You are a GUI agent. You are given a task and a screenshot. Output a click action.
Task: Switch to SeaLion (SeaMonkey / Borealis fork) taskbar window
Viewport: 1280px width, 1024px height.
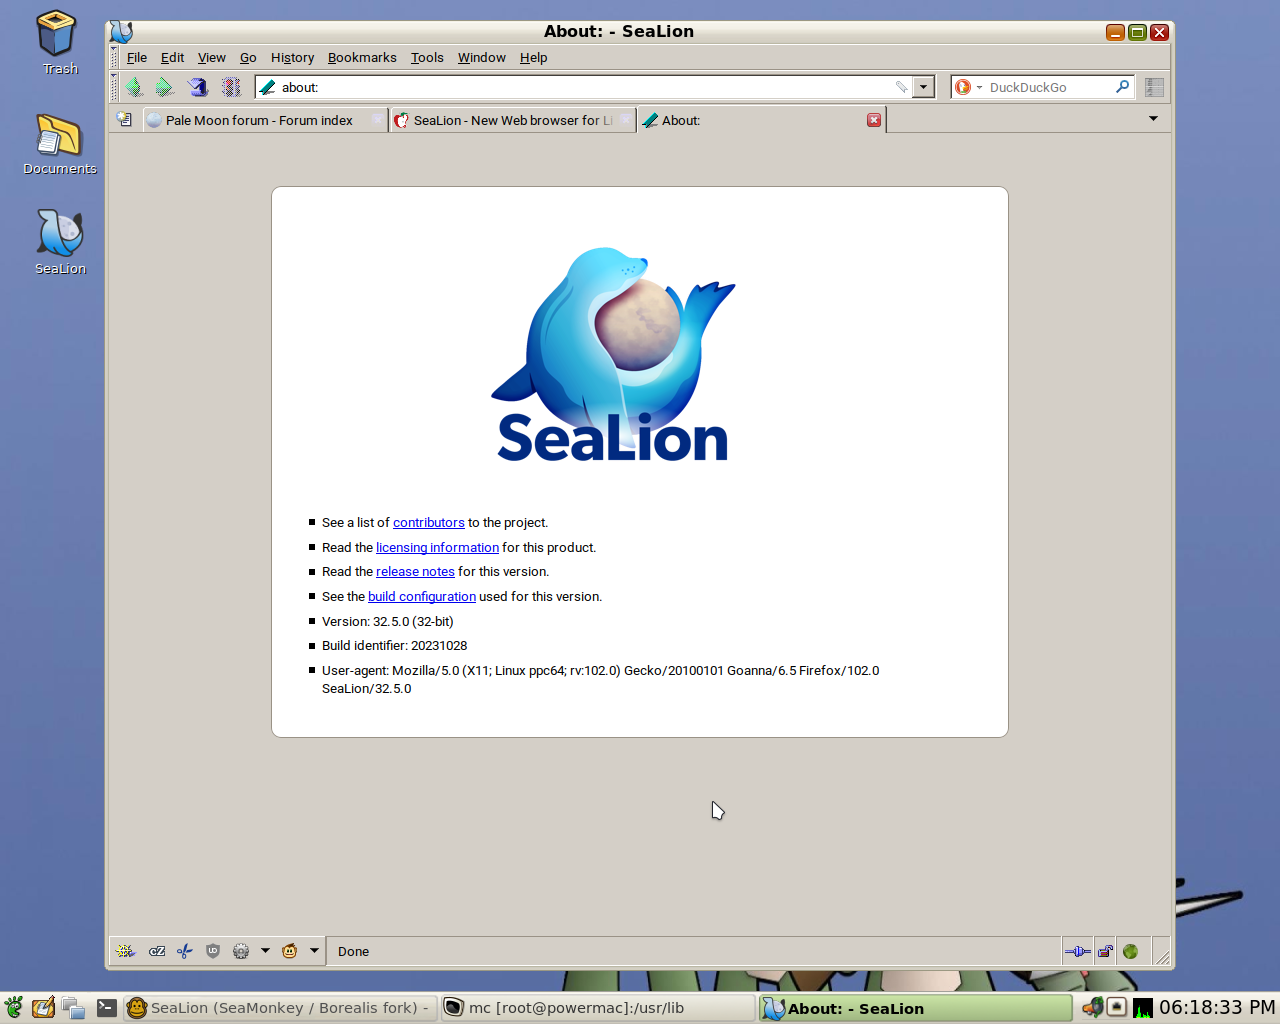pyautogui.click(x=281, y=1008)
